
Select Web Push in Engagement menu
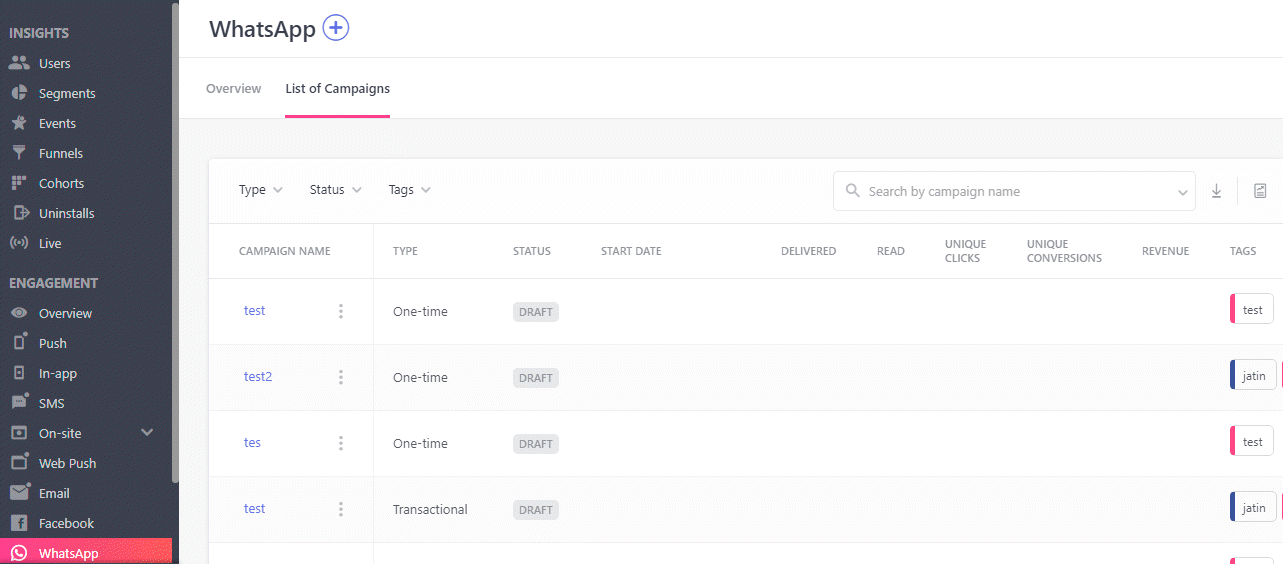pyautogui.click(x=68, y=463)
